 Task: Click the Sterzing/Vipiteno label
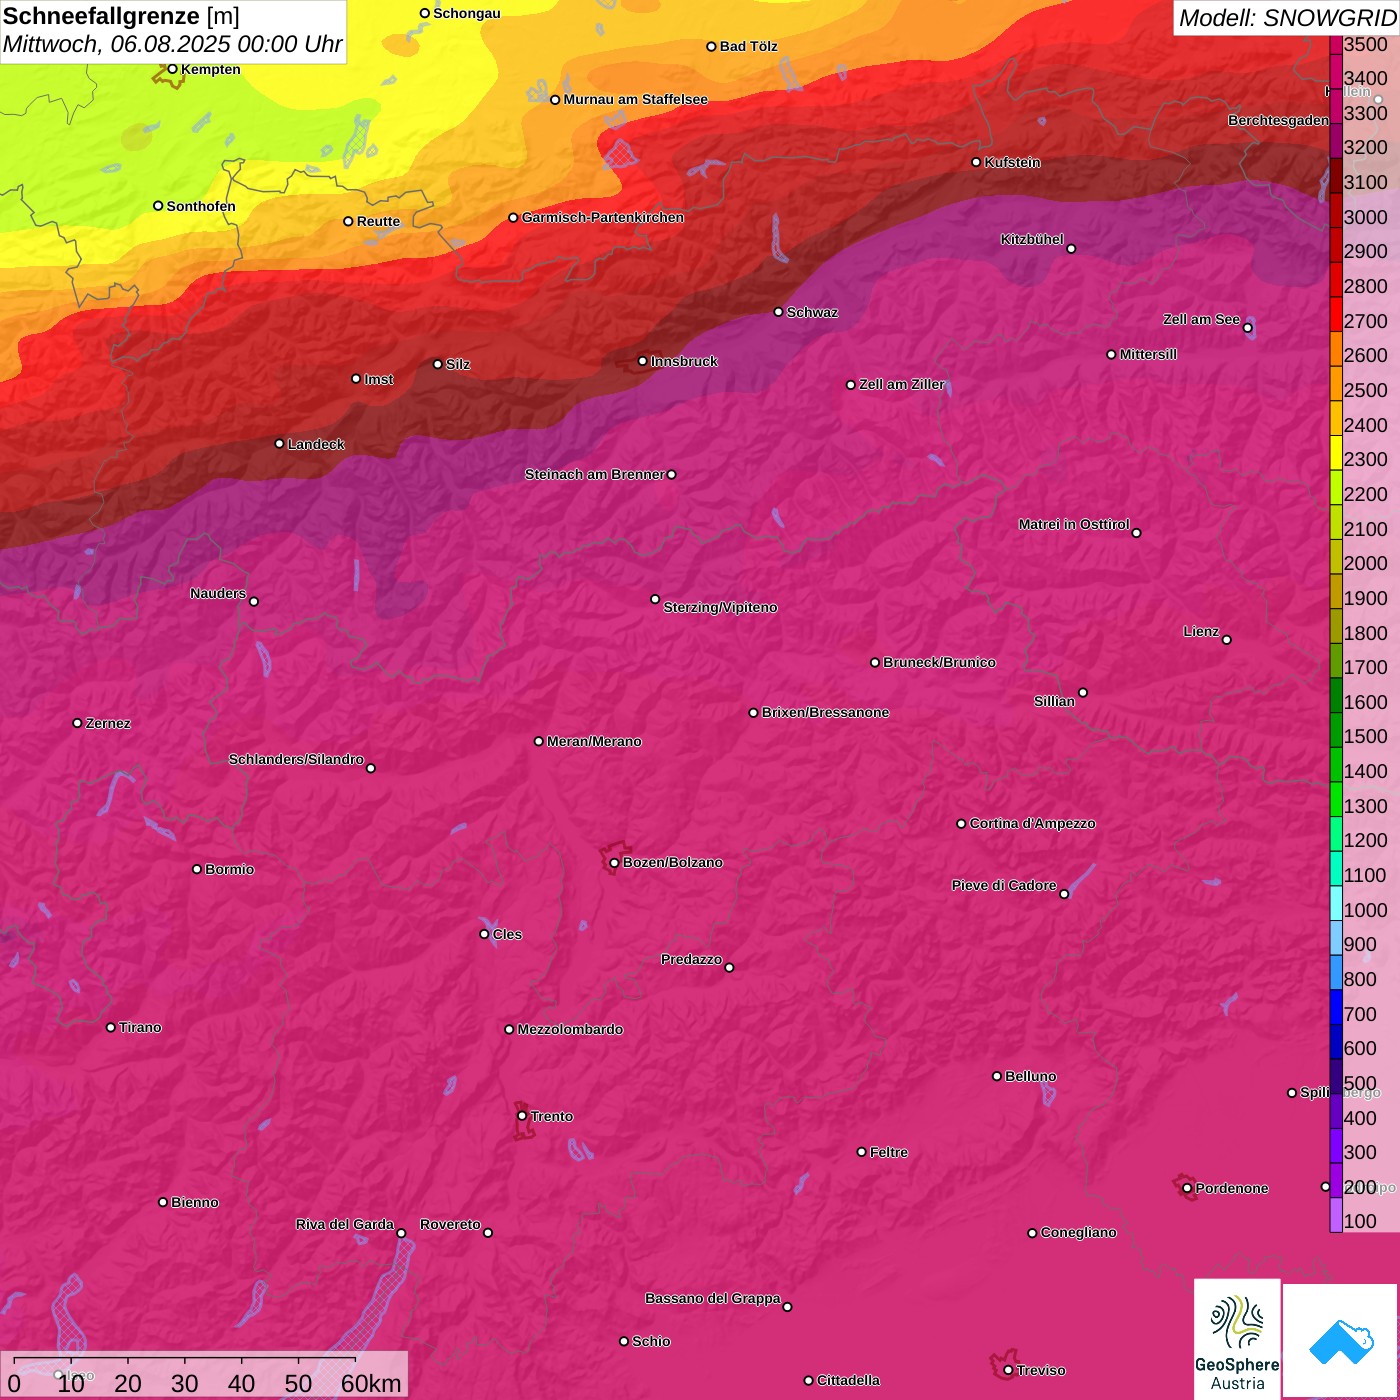point(720,607)
